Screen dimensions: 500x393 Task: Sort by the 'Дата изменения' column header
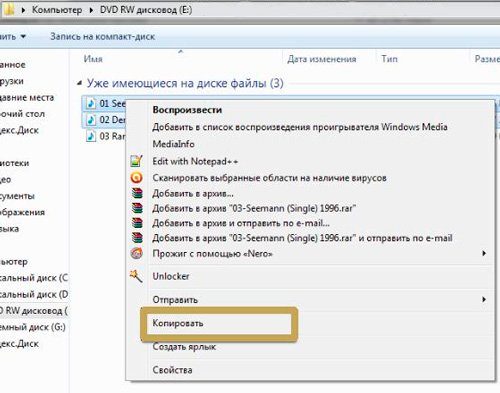(322, 59)
